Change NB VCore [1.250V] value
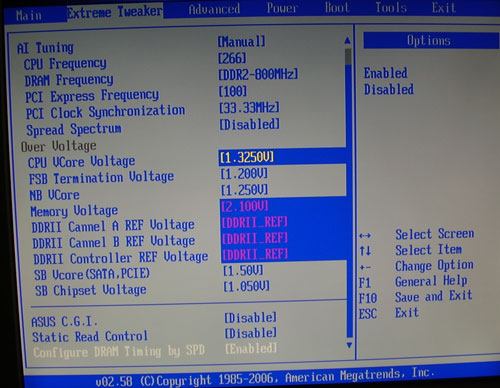The width and height of the screenshot is (500, 388). 244,190
